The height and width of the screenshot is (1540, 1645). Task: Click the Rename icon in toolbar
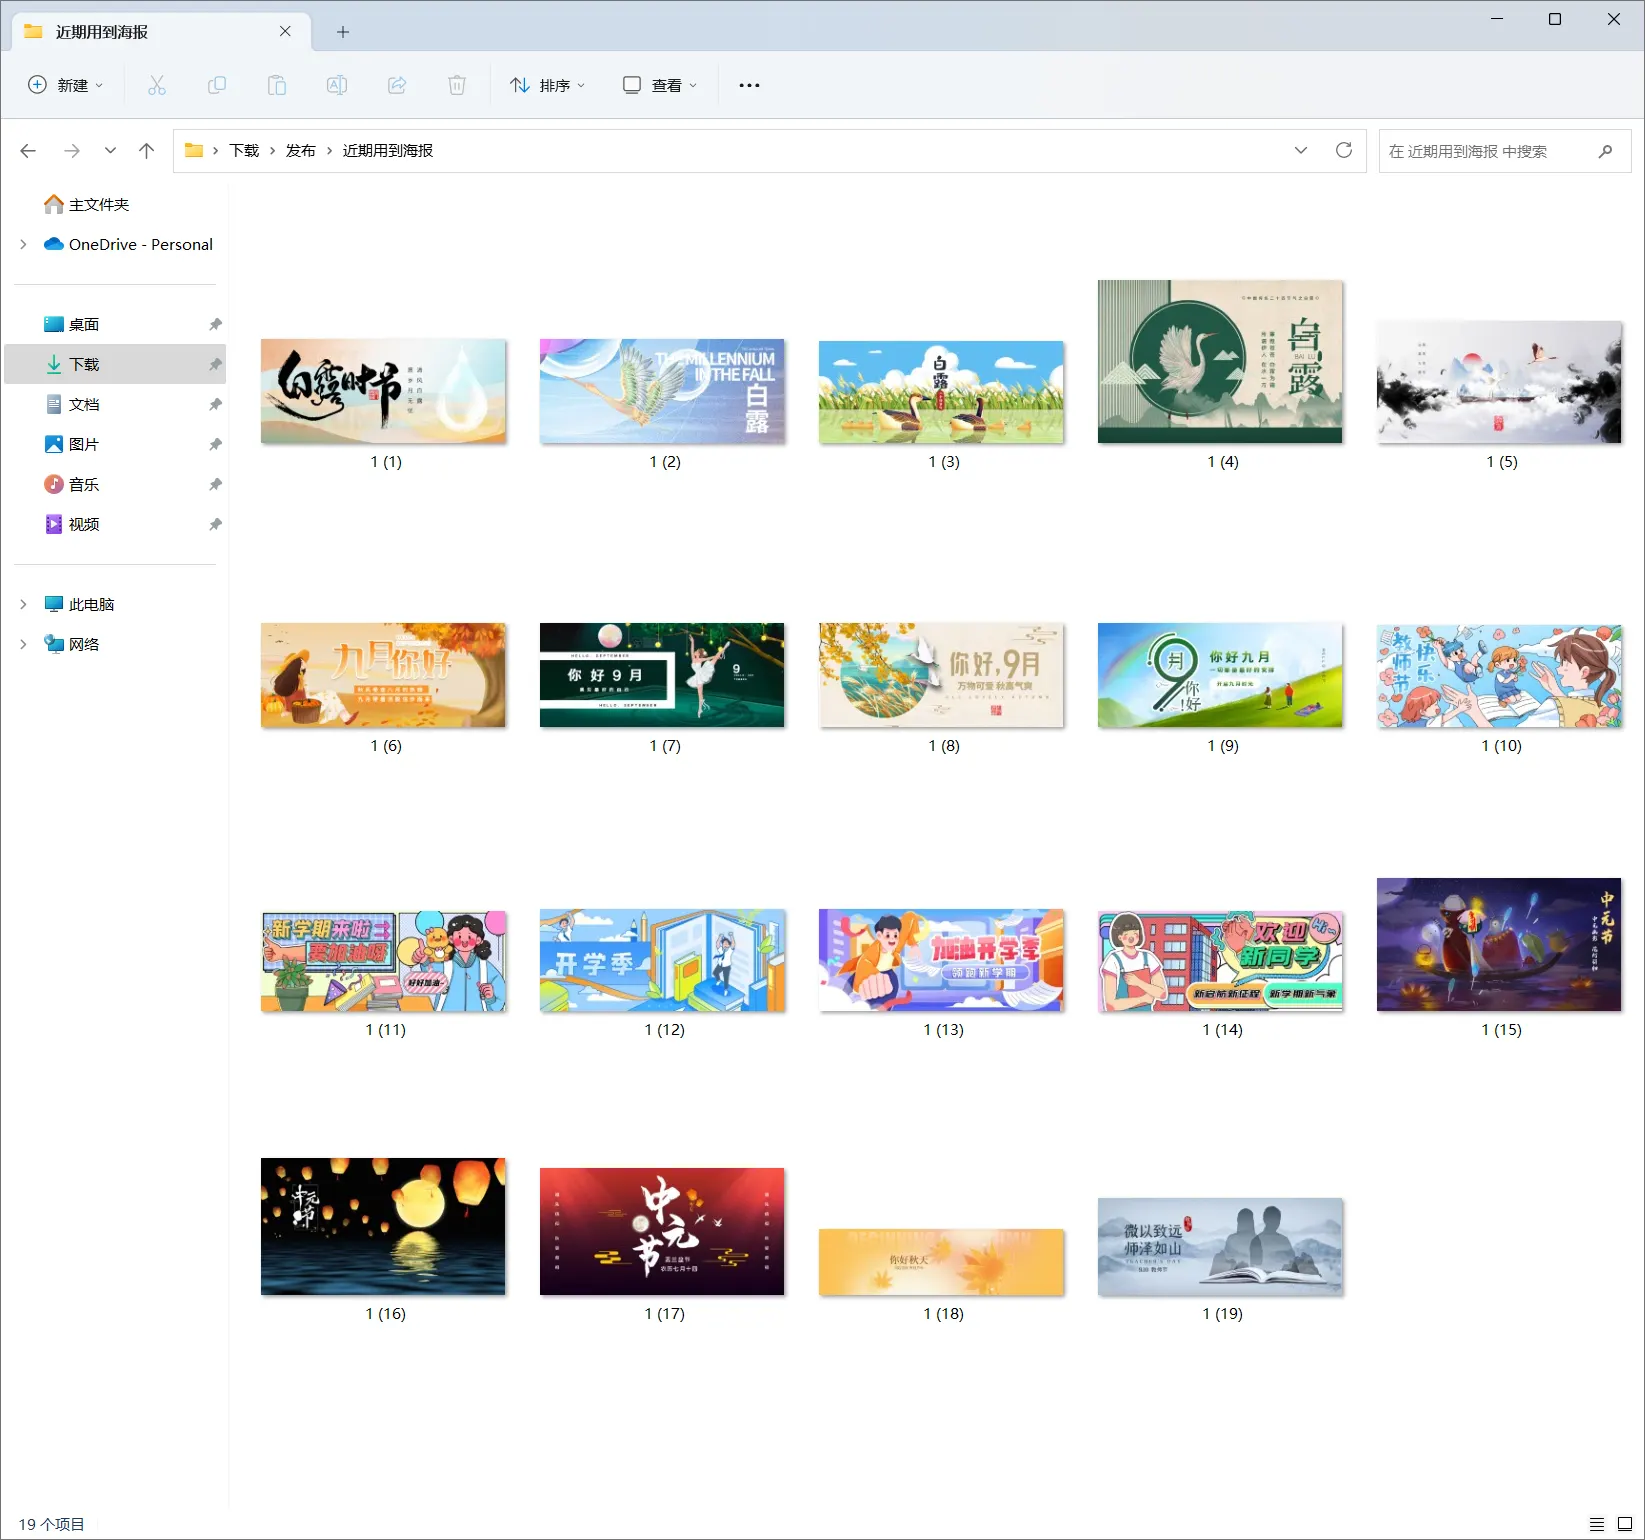(x=337, y=85)
